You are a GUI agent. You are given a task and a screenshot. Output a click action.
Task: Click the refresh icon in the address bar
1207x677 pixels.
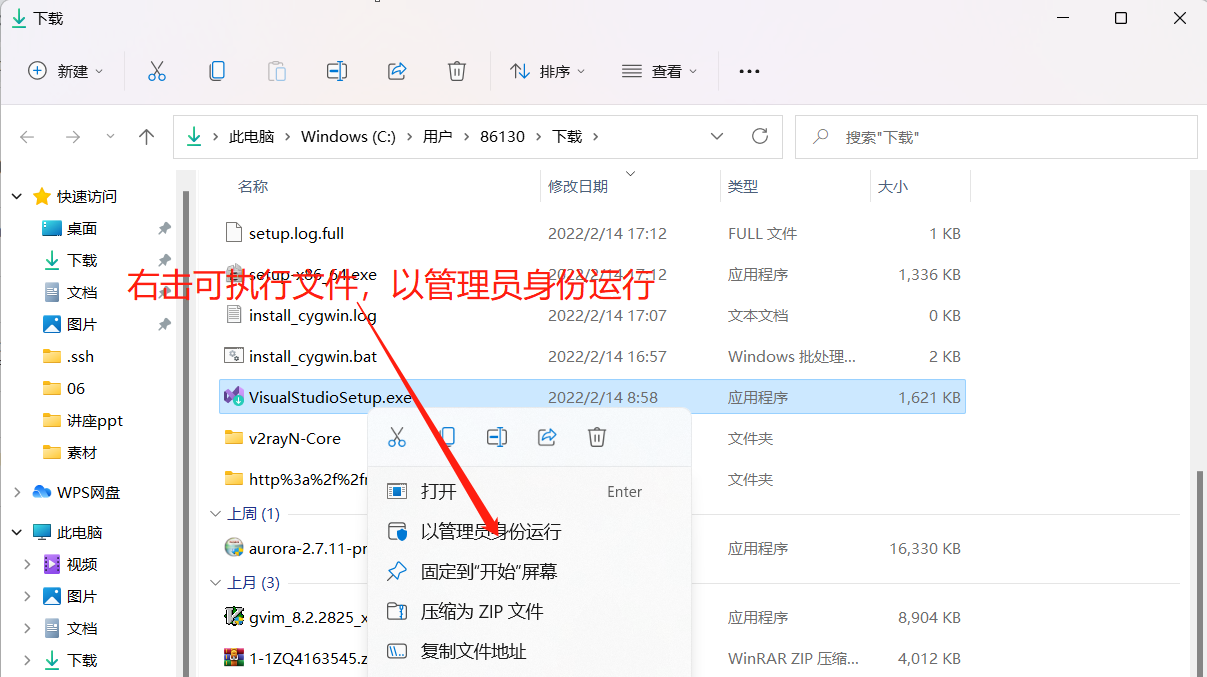pos(759,136)
